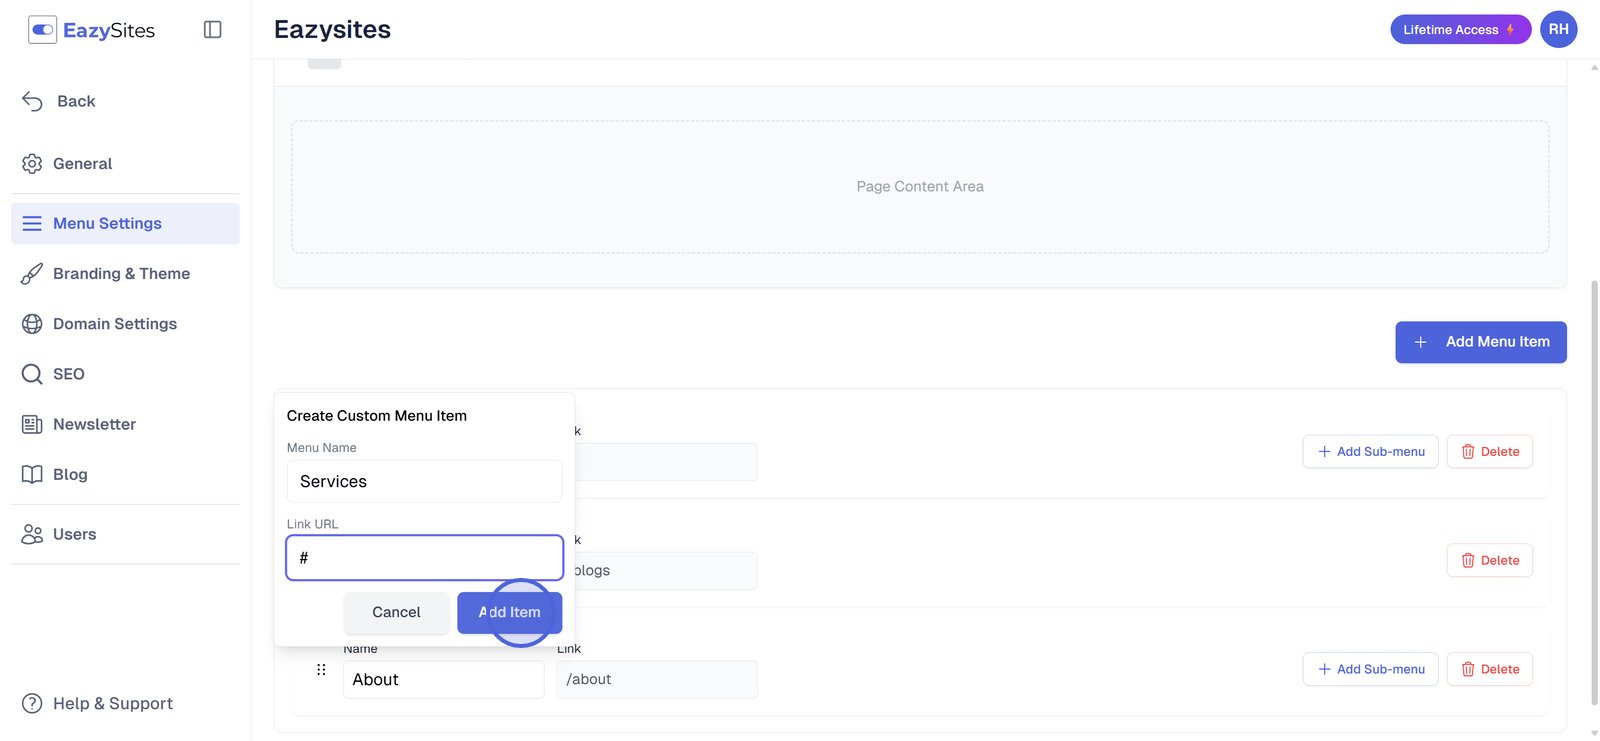Cancel the custom menu item dialog
This screenshot has width=1600, height=741.
click(396, 613)
